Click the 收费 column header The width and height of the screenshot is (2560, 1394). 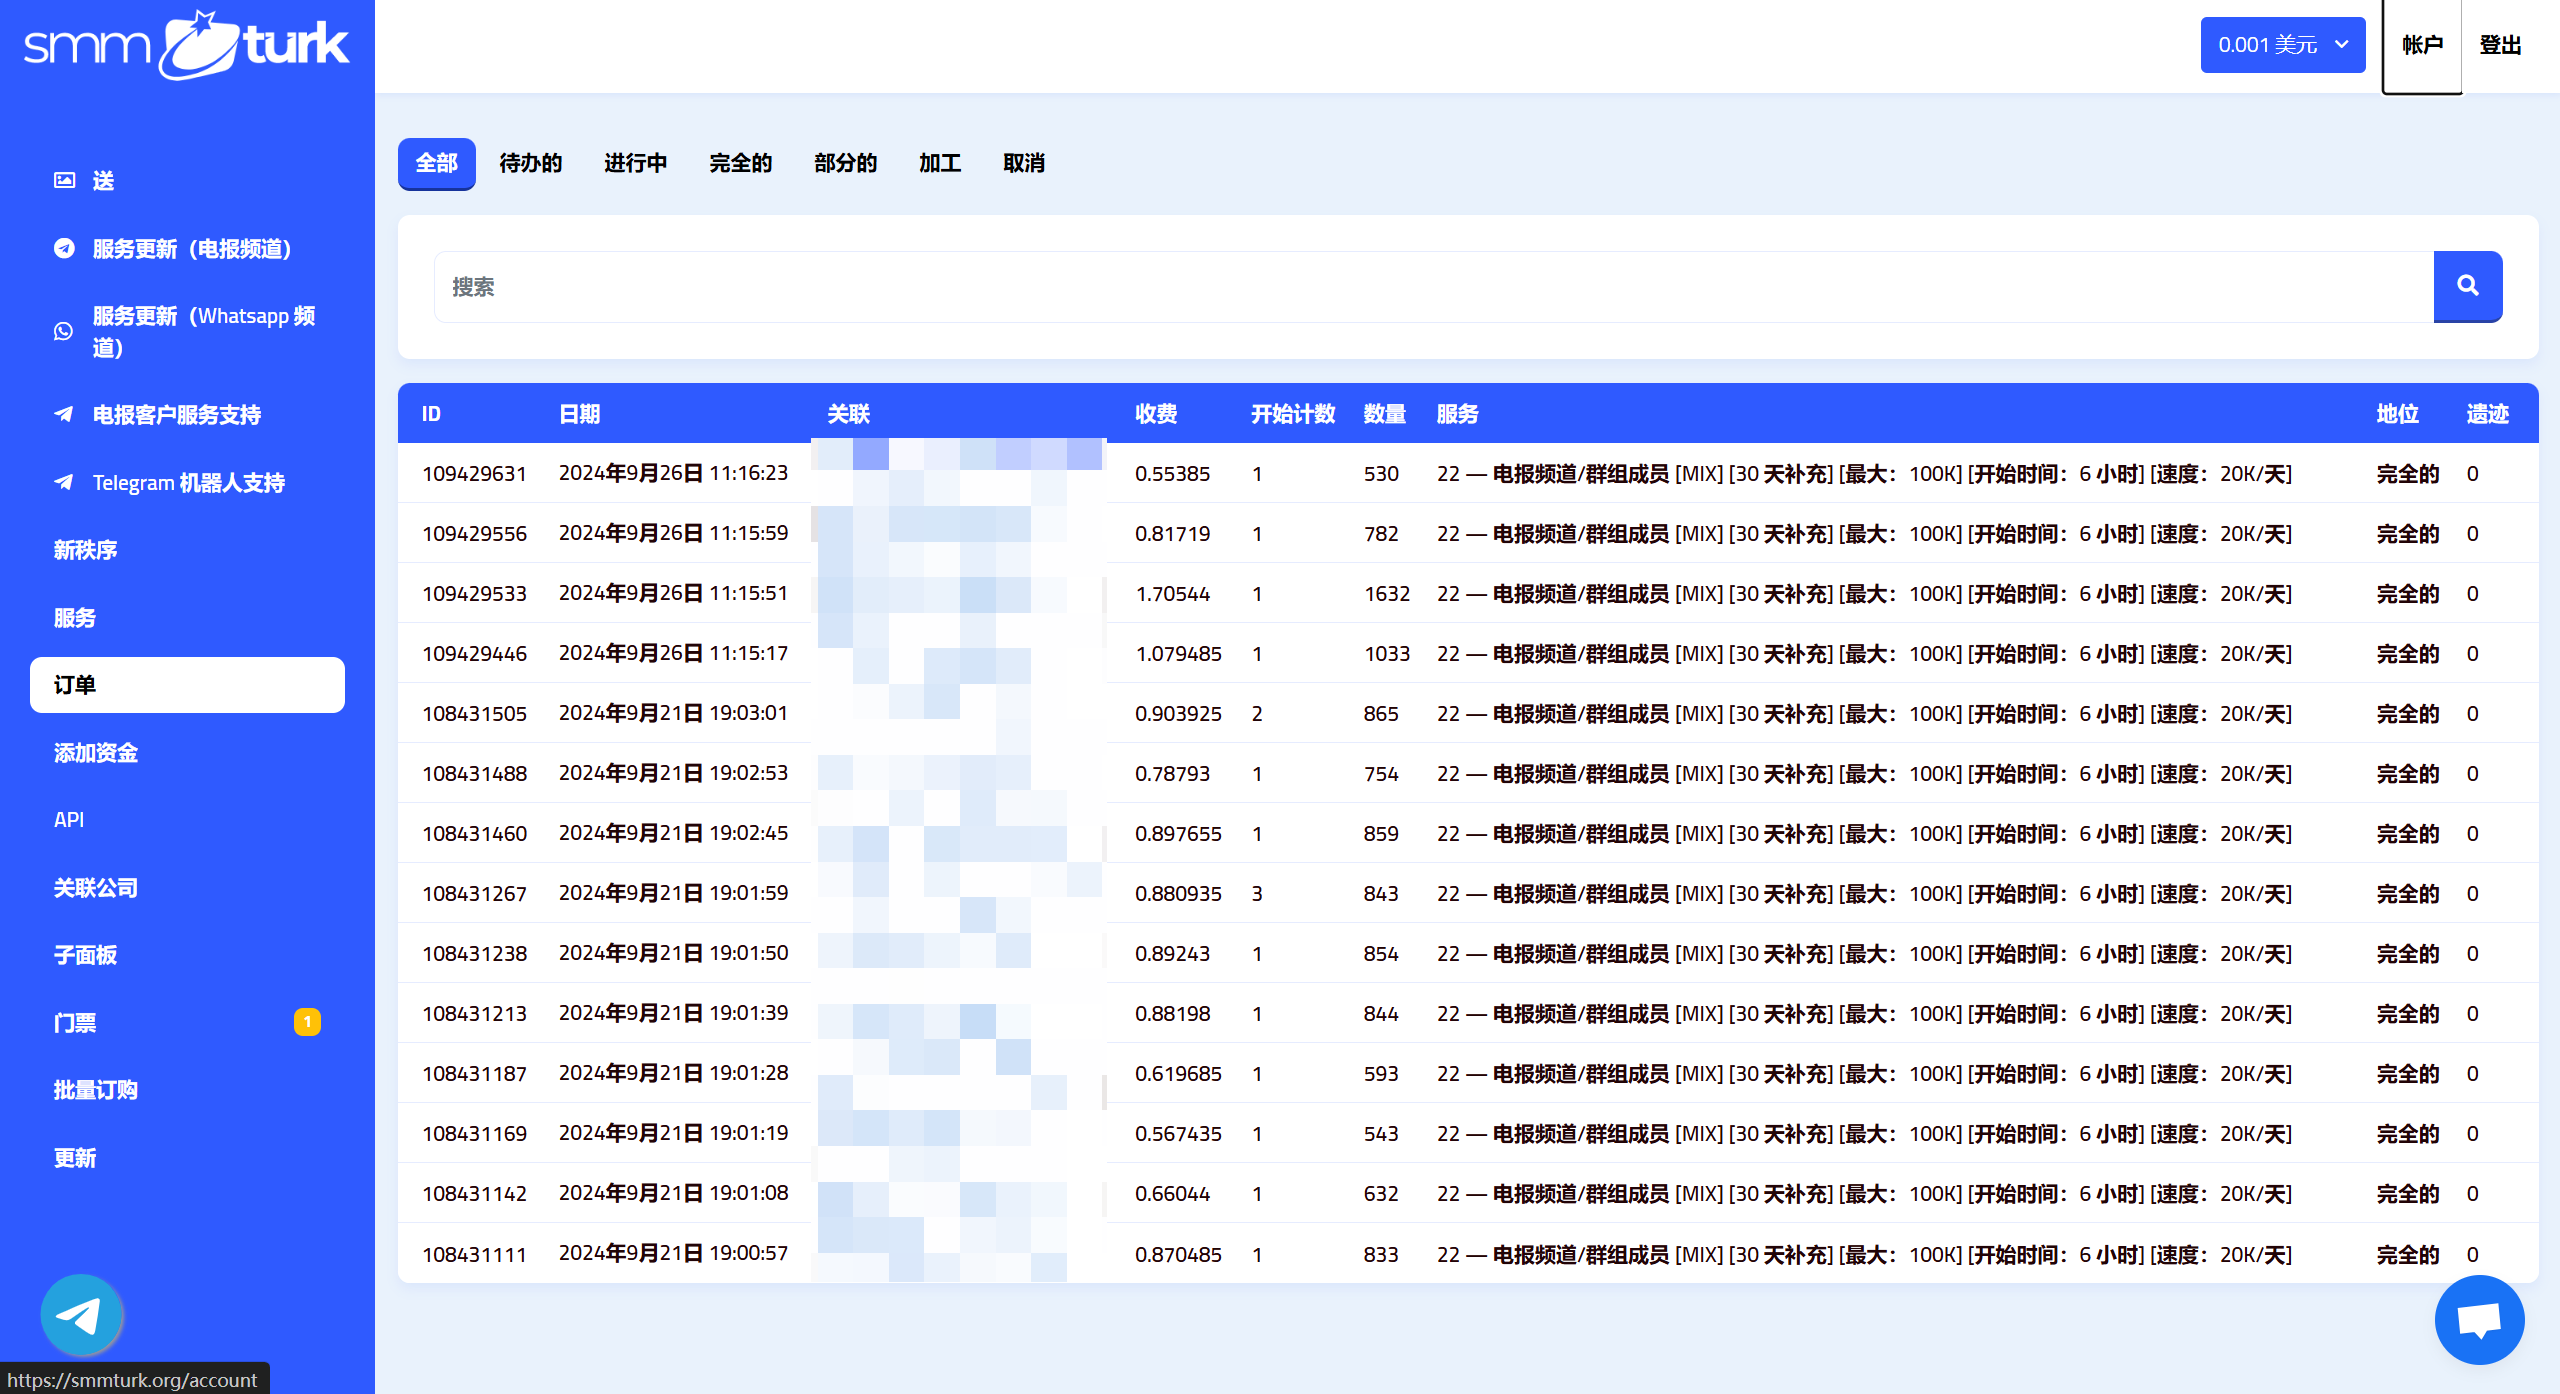pyautogui.click(x=1156, y=414)
